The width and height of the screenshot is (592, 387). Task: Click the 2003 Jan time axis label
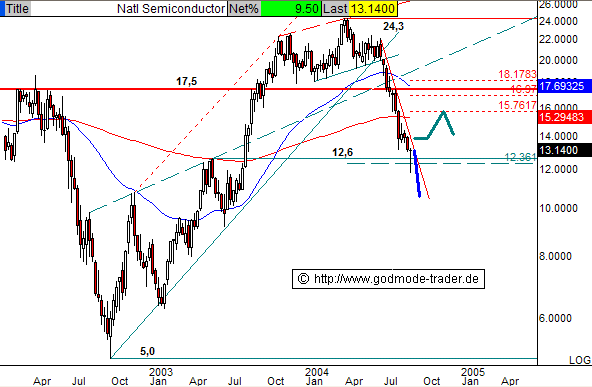[x=159, y=376]
